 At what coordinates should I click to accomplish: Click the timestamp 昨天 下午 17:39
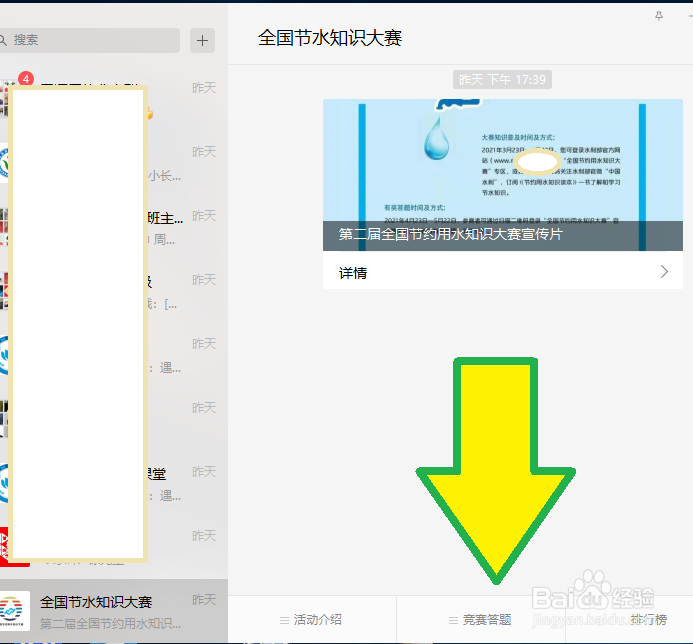click(x=502, y=80)
